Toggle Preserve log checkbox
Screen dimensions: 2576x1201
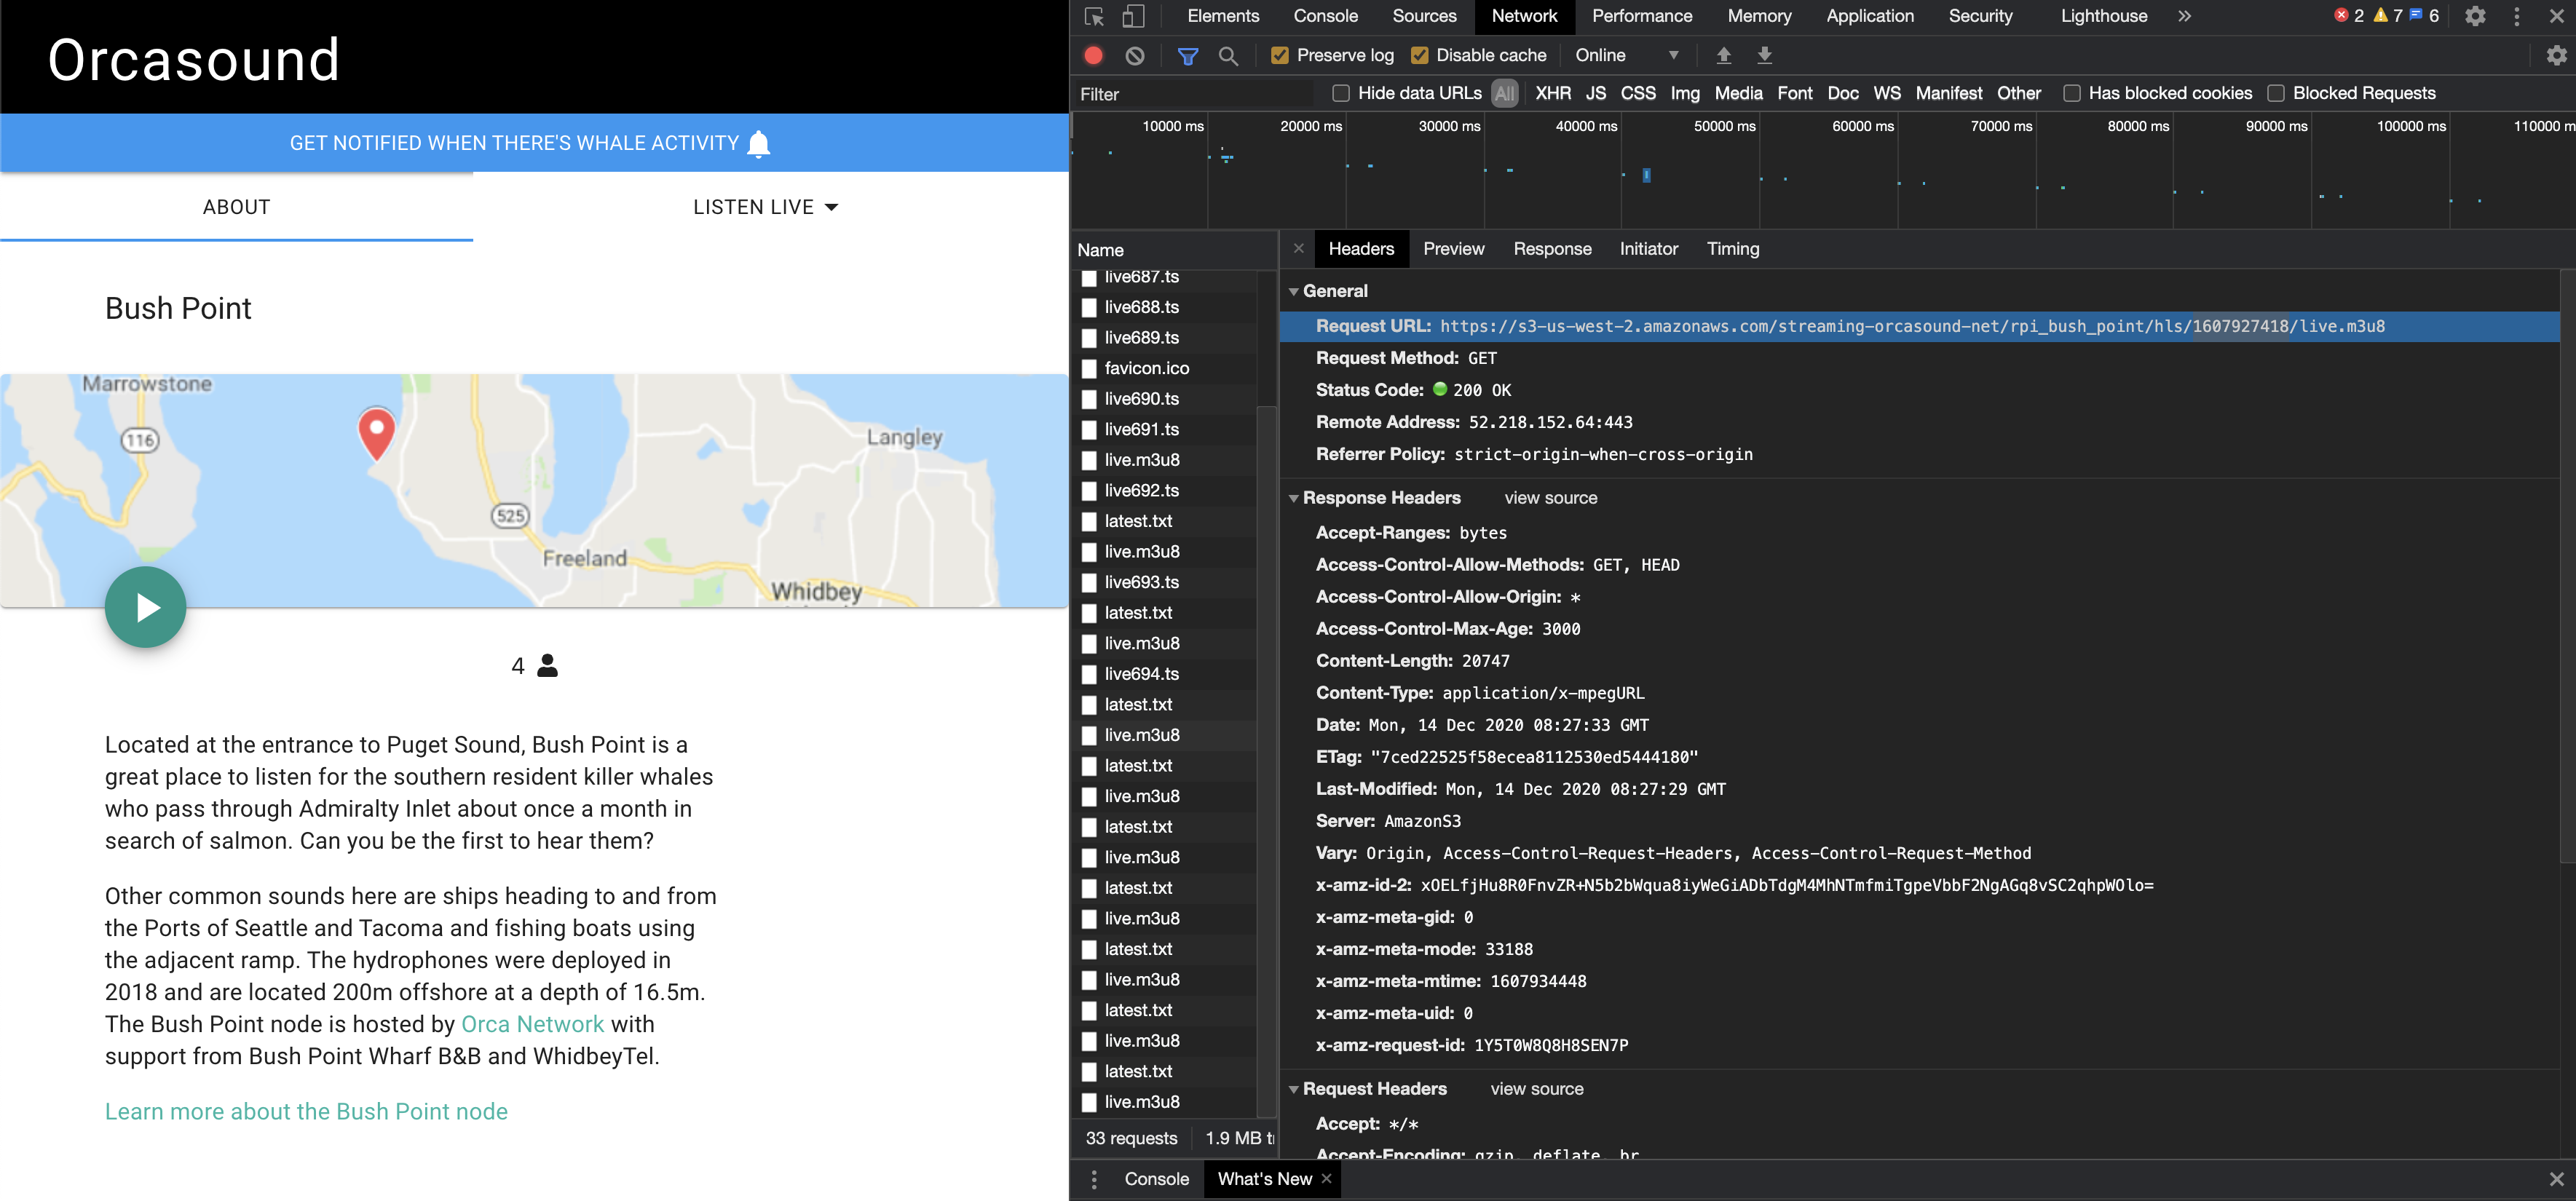coord(1279,56)
